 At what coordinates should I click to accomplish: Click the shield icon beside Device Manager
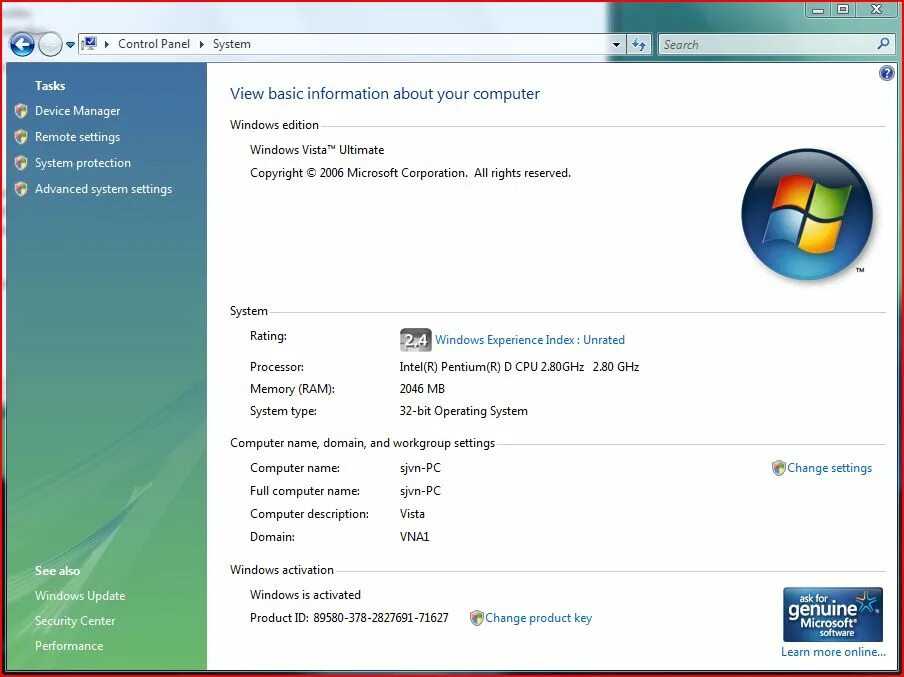pos(21,111)
